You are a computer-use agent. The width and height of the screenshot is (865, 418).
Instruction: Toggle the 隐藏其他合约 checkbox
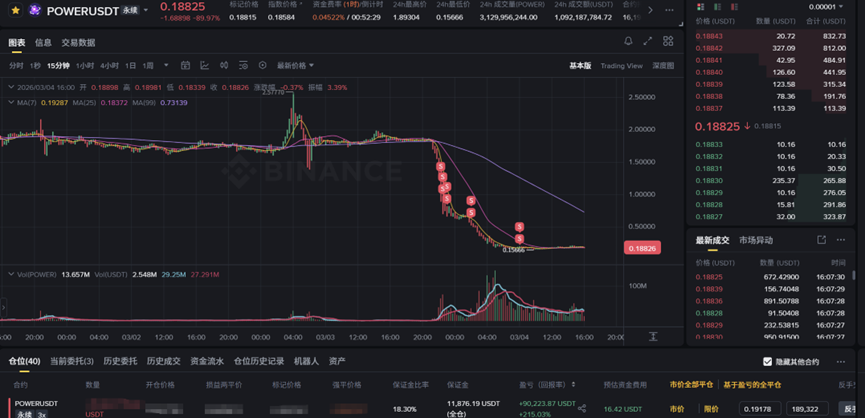pos(767,362)
